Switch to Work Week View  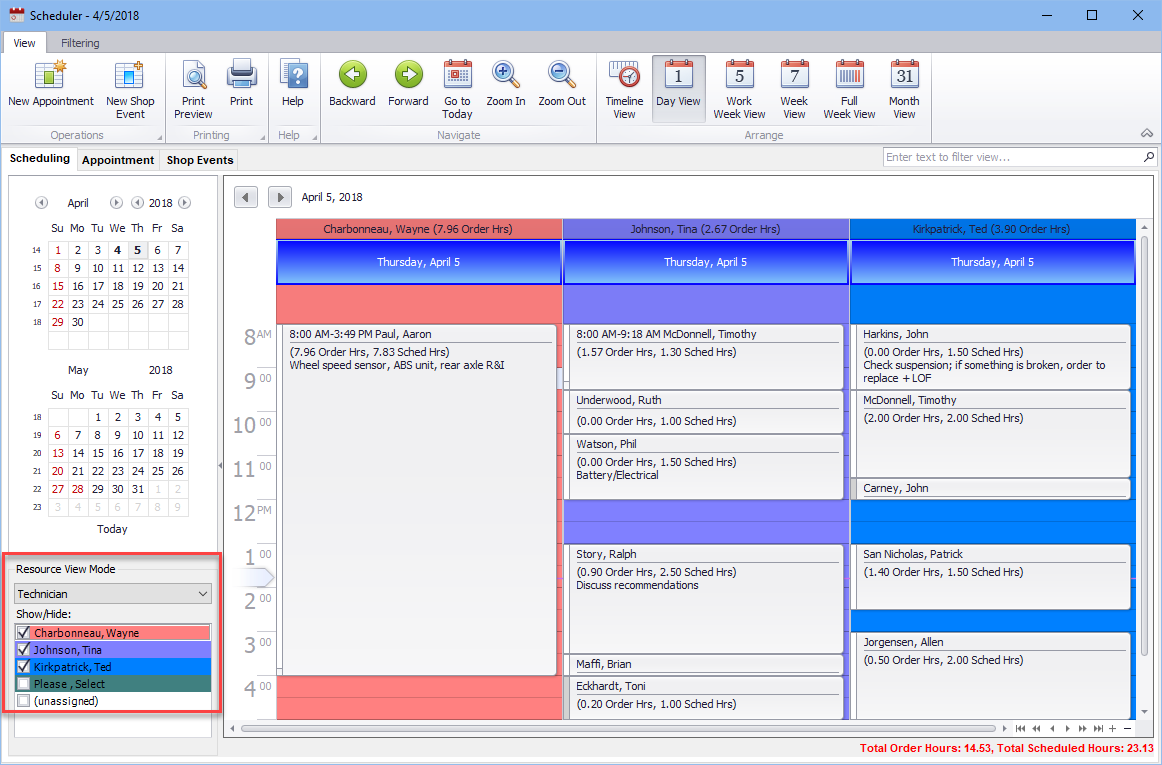pyautogui.click(x=739, y=77)
